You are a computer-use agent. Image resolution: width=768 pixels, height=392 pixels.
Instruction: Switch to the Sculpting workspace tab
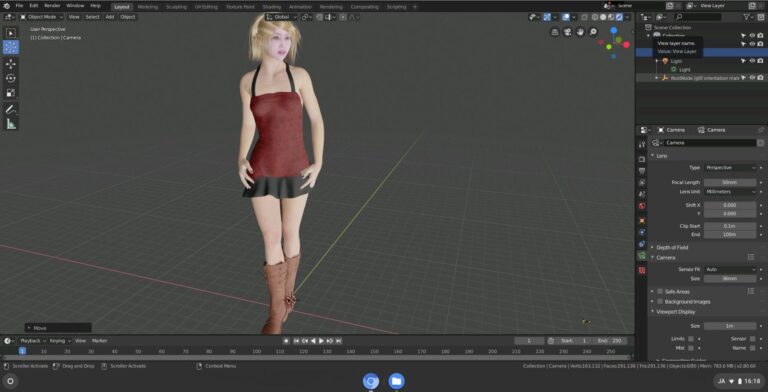pyautogui.click(x=176, y=7)
